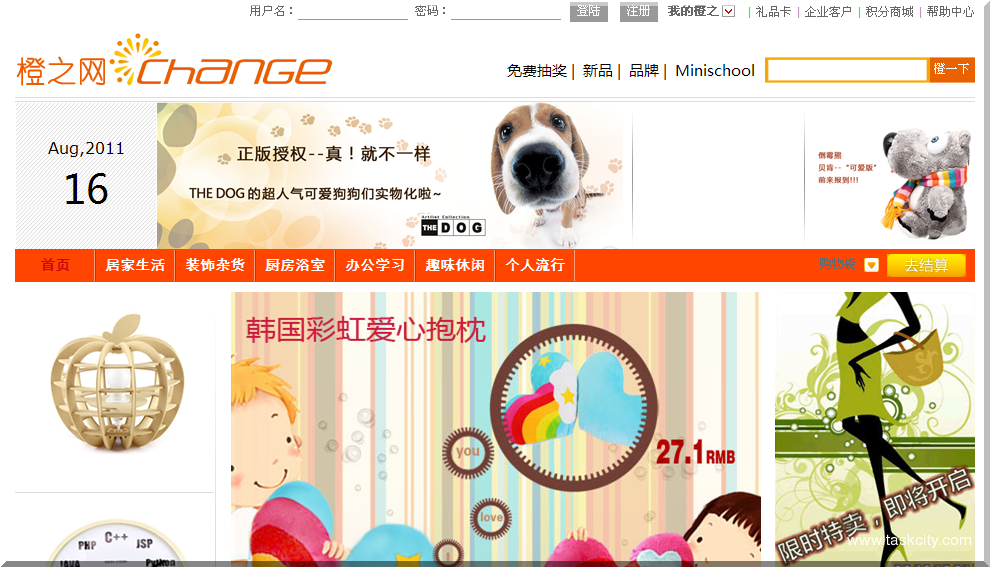Click the apple-shaped lamp product thumbnail
Viewport: 990px width, 567px height.
pos(117,385)
